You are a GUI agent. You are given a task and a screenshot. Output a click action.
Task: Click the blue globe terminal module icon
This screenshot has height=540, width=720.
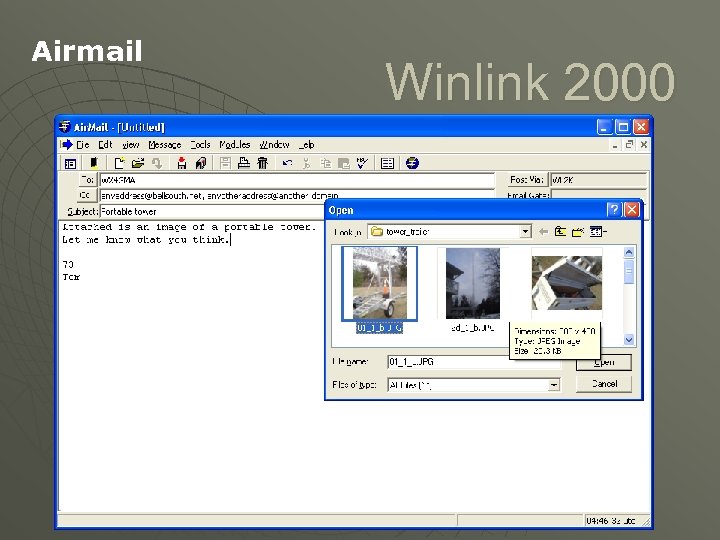412,163
